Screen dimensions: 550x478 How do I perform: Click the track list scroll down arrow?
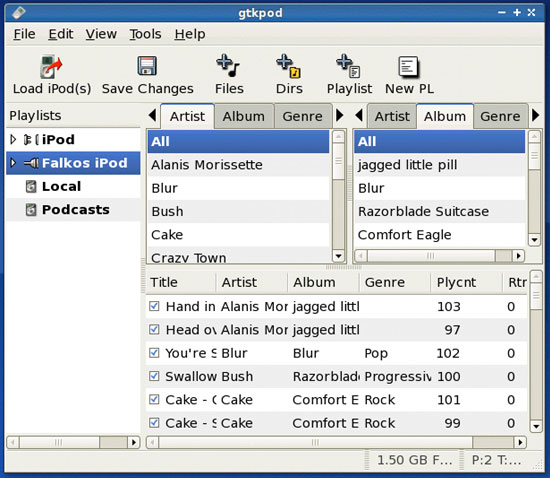pyautogui.click(x=536, y=426)
